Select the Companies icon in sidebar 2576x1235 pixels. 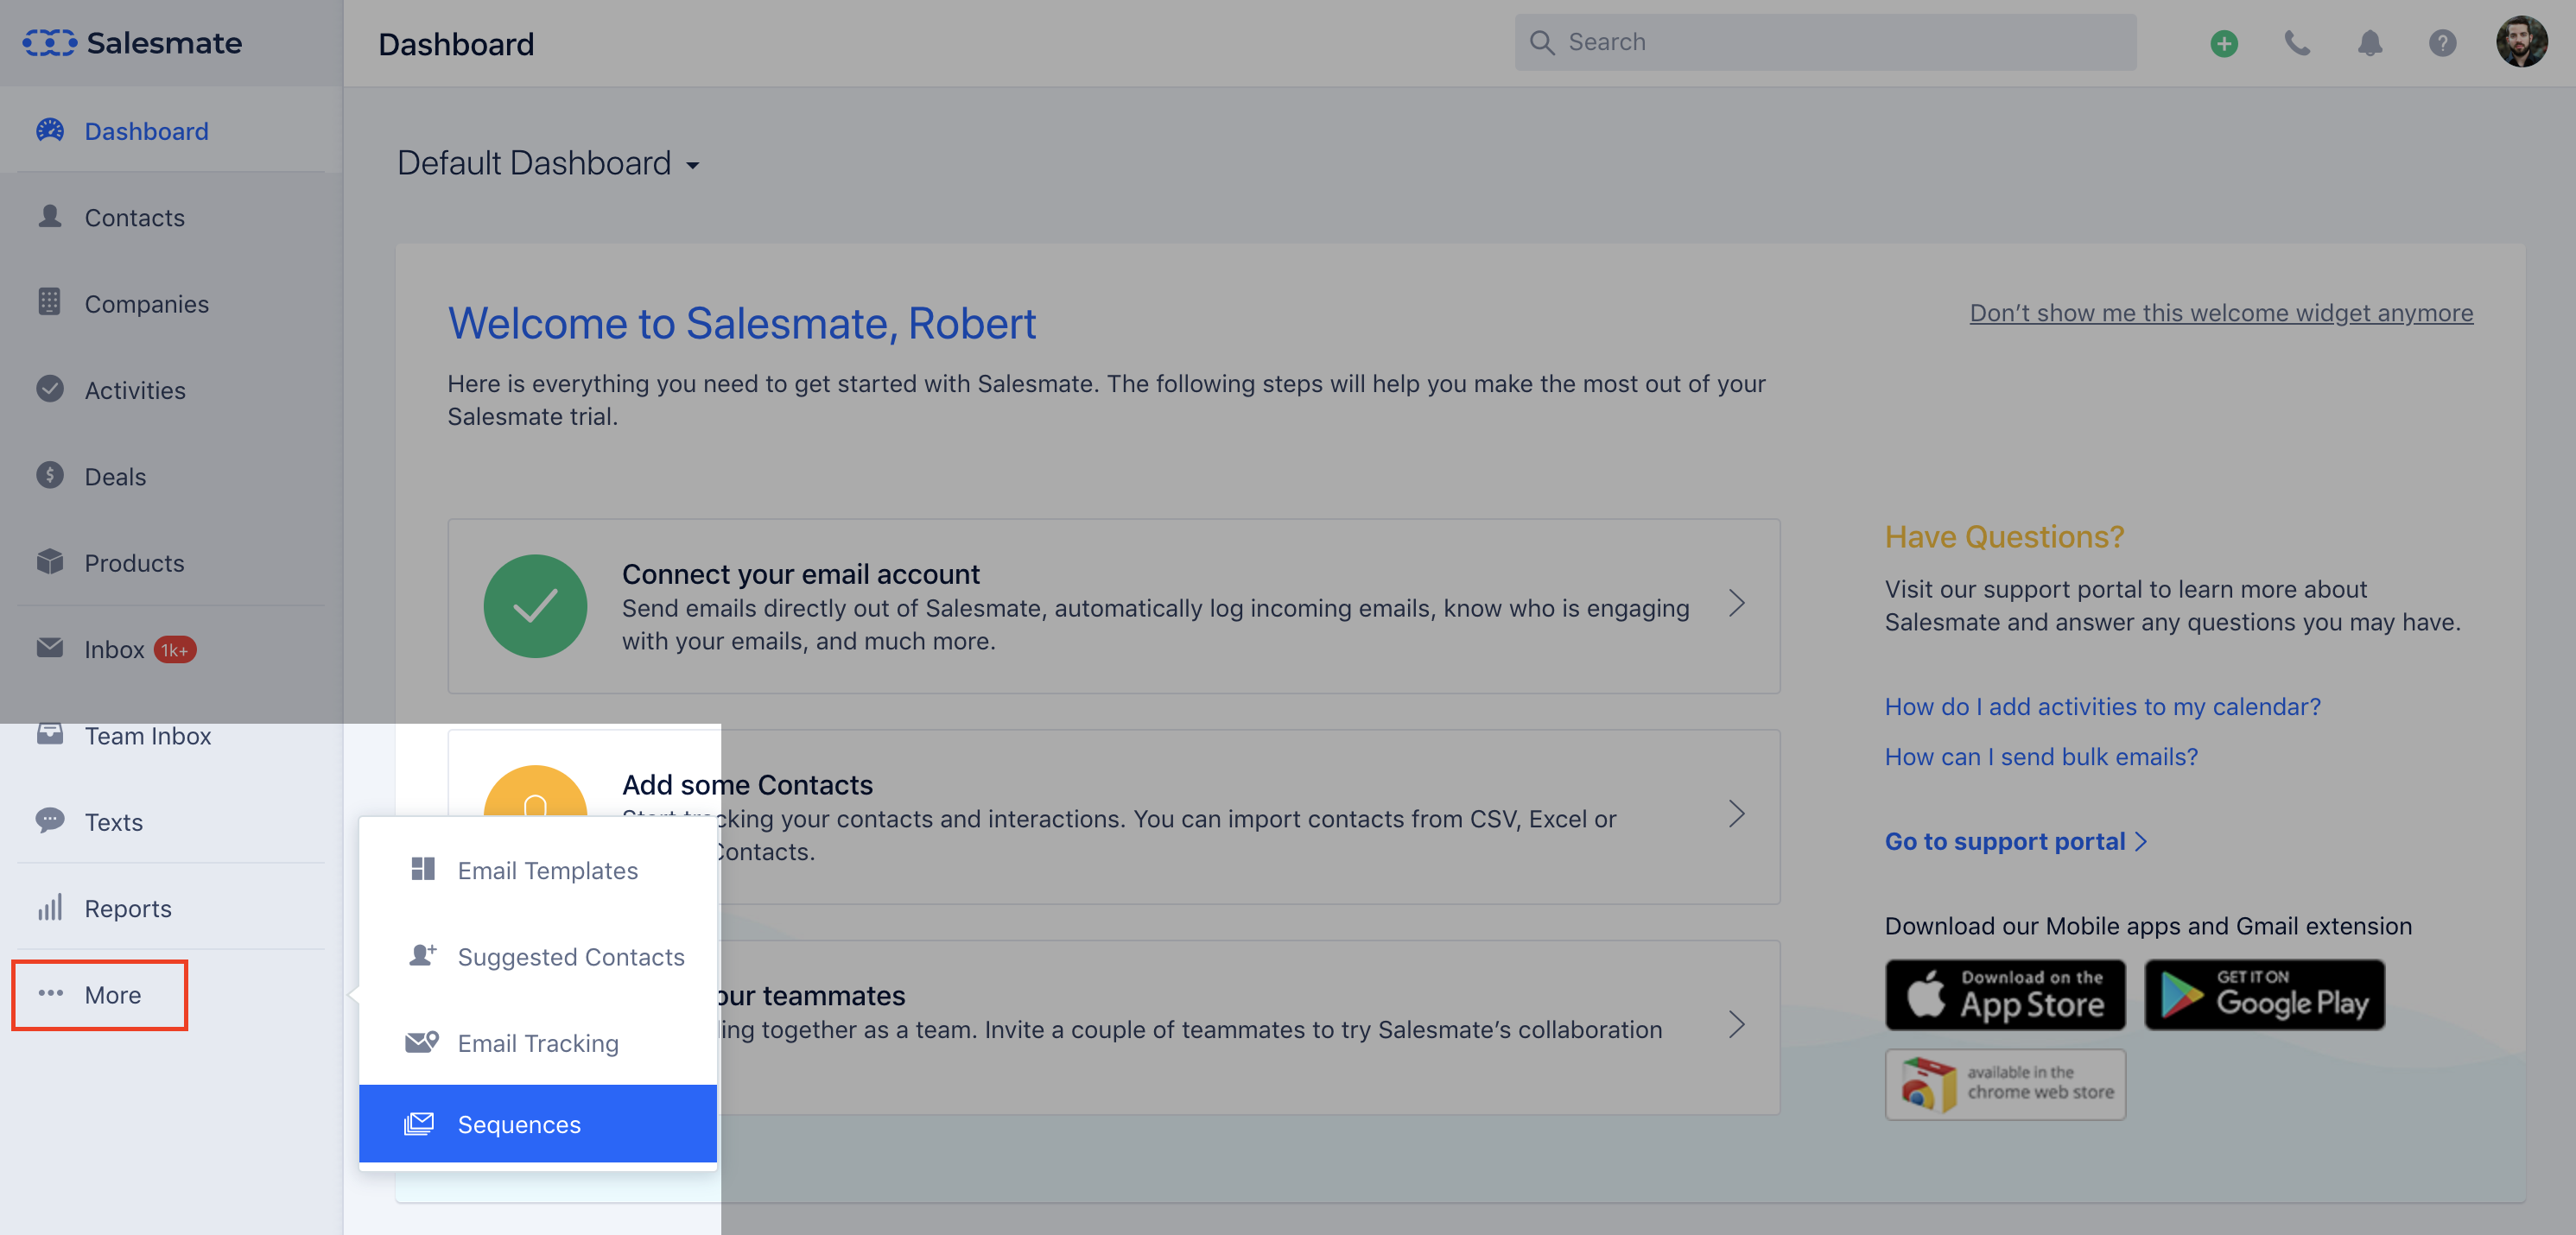coord(49,303)
